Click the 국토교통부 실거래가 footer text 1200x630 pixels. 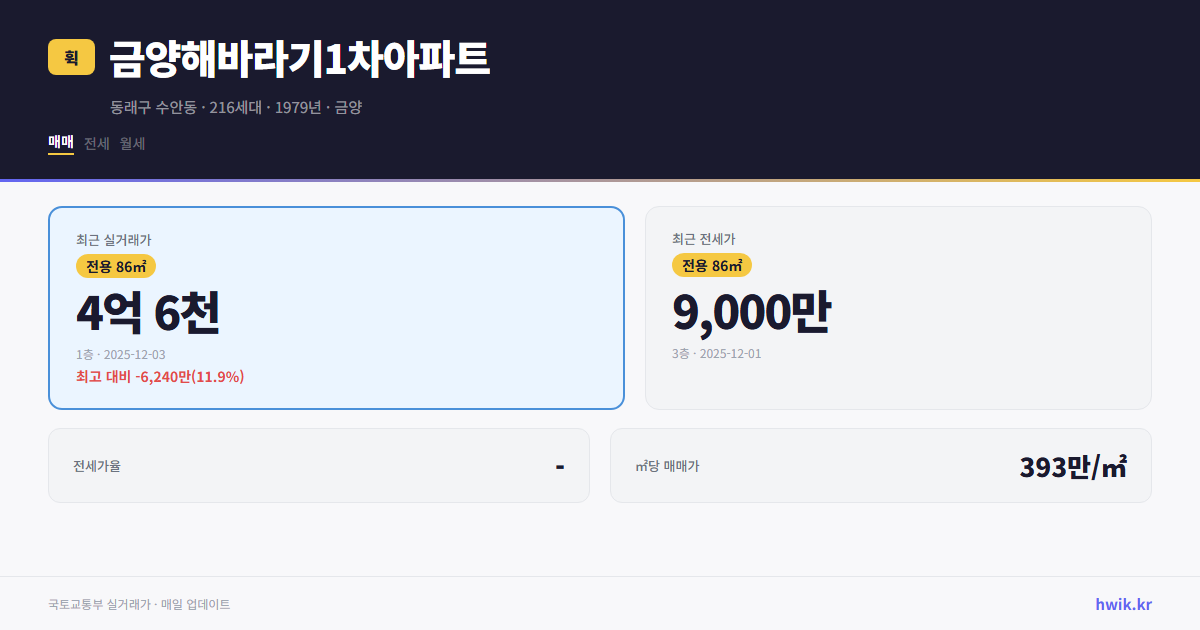tap(95, 604)
